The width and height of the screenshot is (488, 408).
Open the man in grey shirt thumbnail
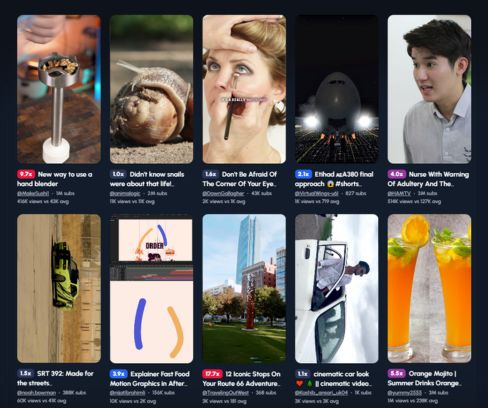(429, 89)
